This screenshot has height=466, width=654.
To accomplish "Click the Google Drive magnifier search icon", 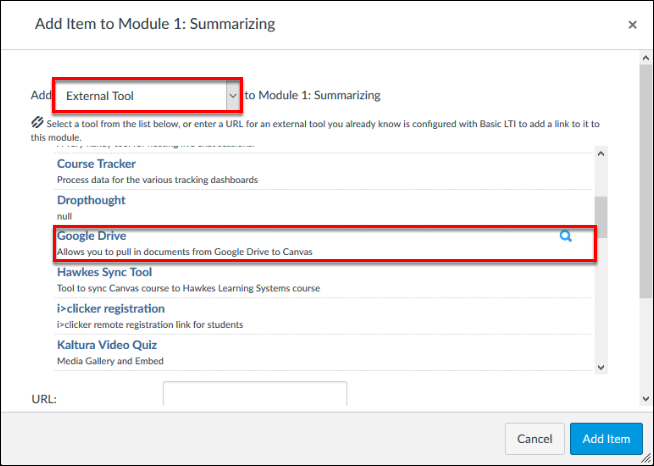I will coord(566,237).
